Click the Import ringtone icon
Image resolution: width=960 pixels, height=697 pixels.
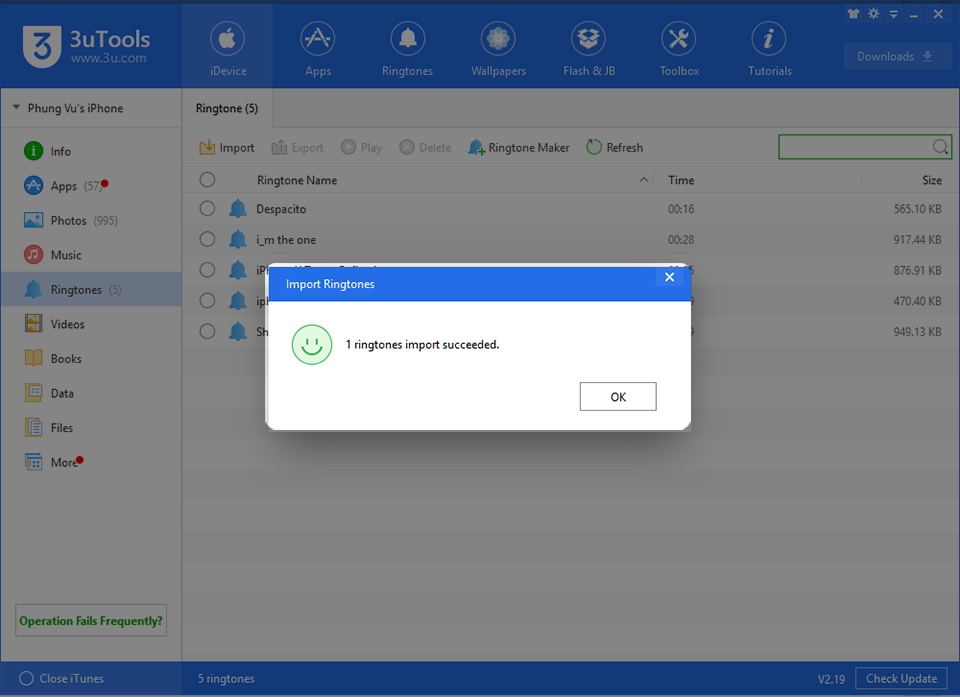[x=208, y=148]
